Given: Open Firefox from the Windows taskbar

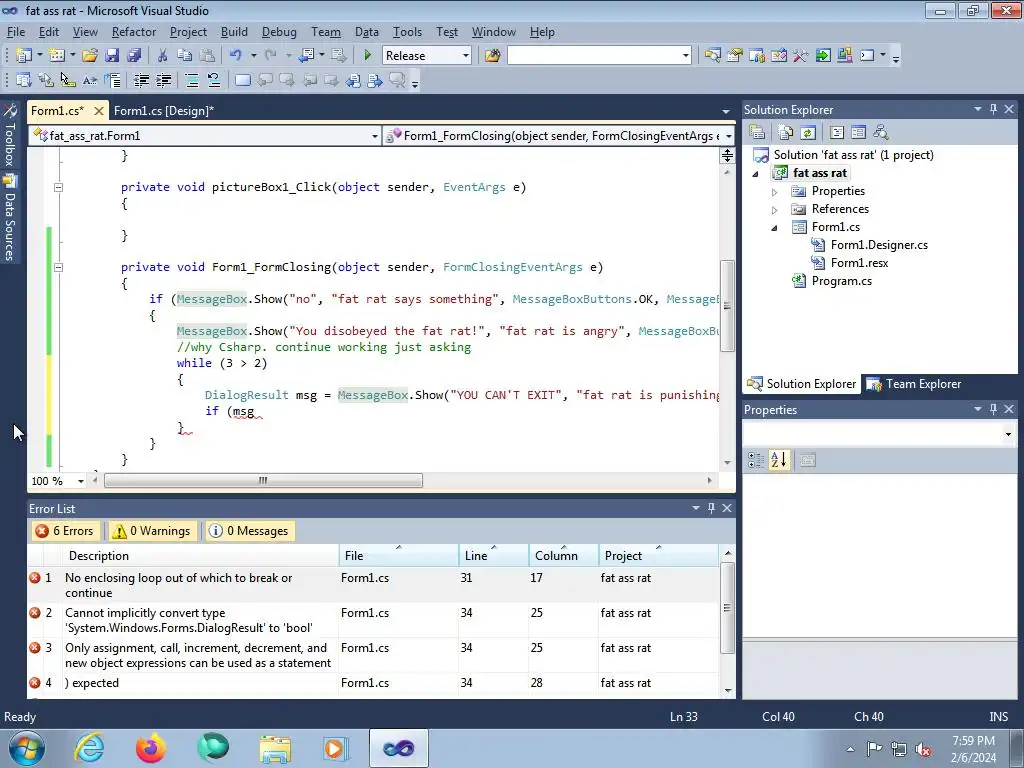Looking at the screenshot, I should click(x=150, y=748).
